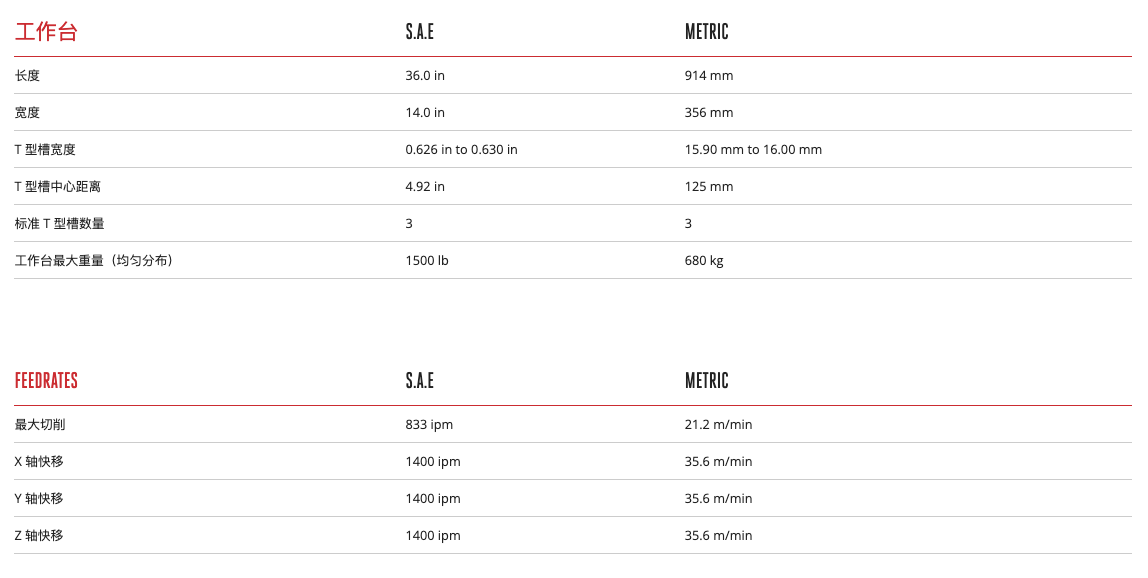Viewport: 1148px width, 578px height.
Task: Click the 最大切削 row label
Action: tap(40, 425)
